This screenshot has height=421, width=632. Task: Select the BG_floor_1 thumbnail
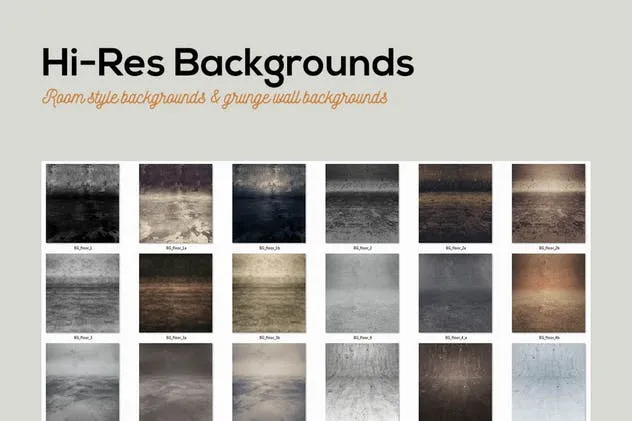click(82, 203)
